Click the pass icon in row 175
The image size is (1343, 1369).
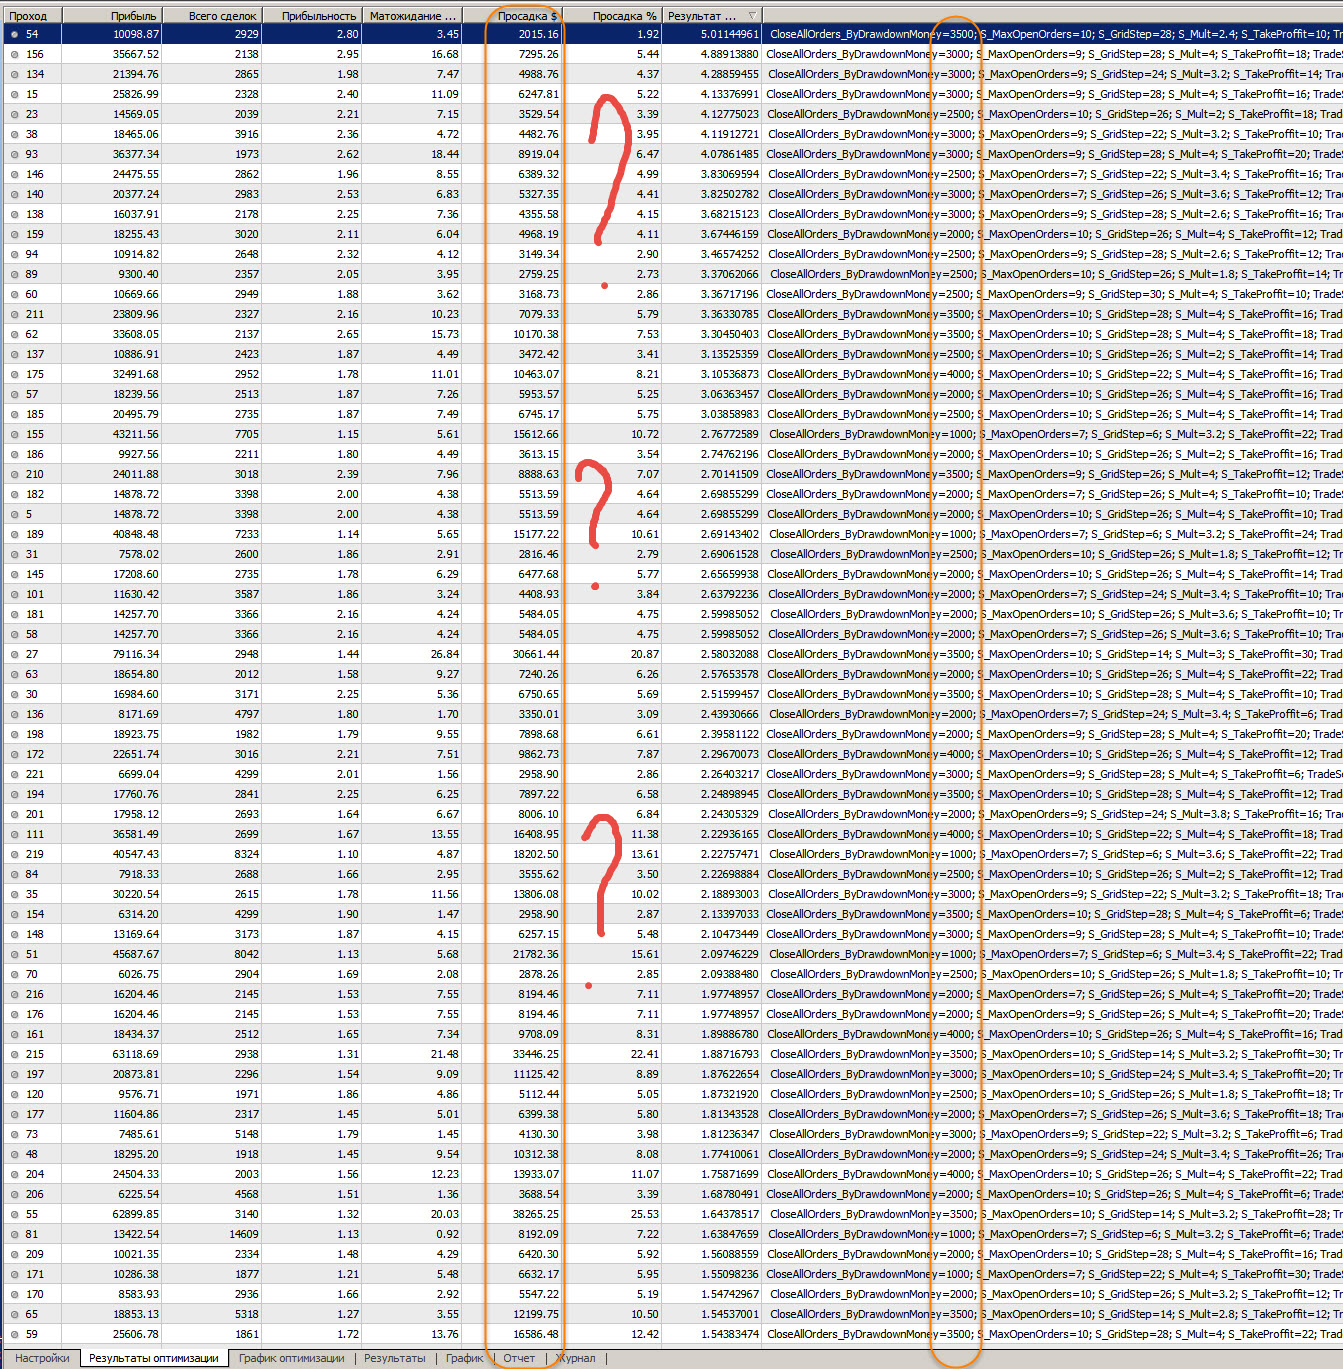14,374
